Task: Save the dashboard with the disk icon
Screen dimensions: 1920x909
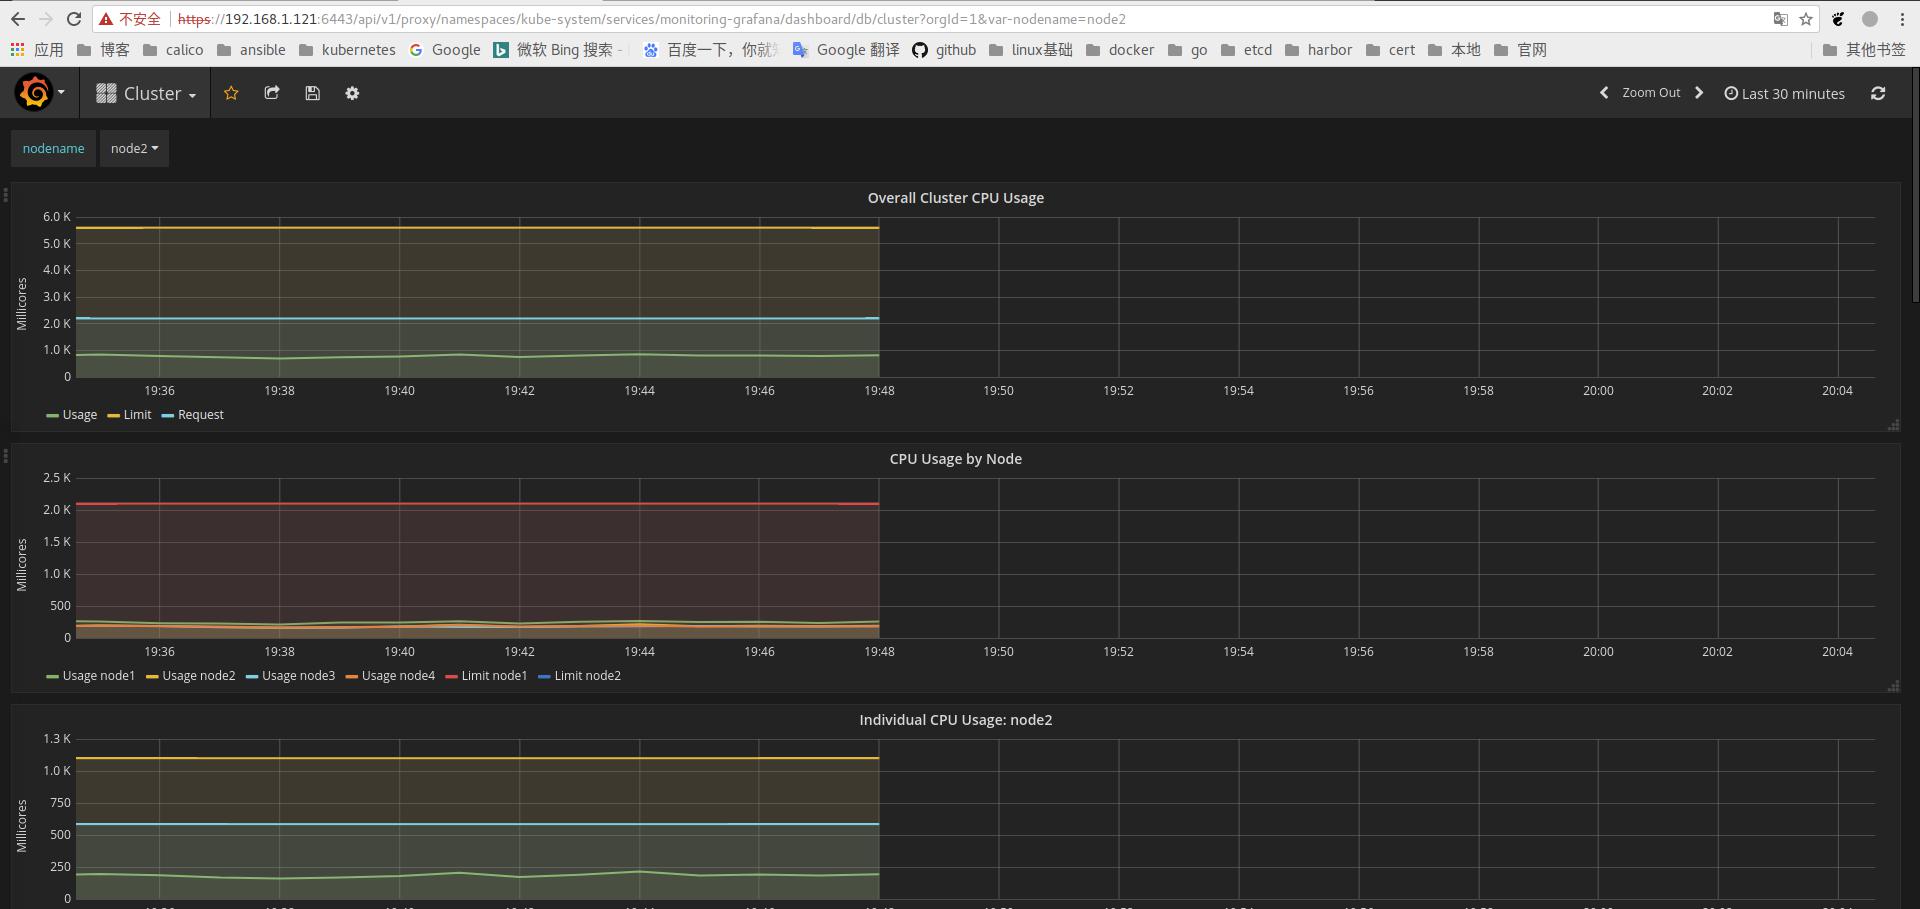Action: click(312, 93)
